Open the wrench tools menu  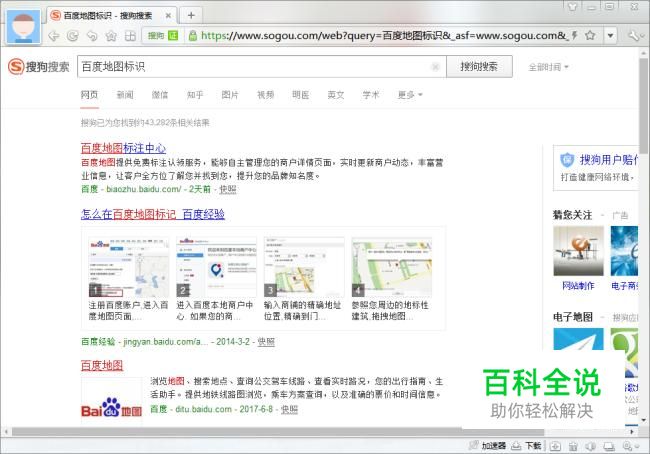tap(634, 36)
